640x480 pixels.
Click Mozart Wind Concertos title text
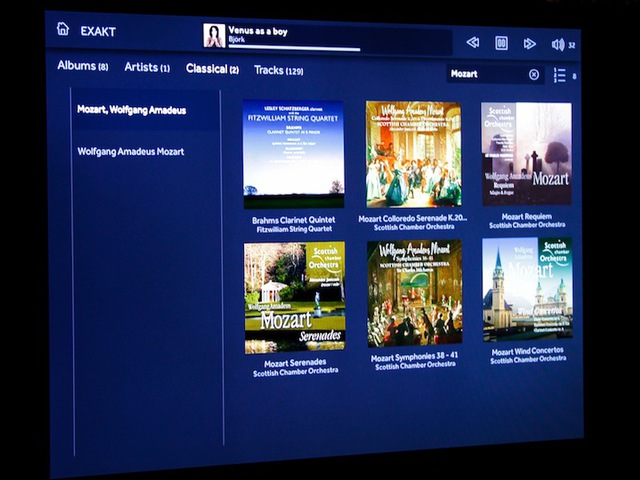tap(527, 351)
